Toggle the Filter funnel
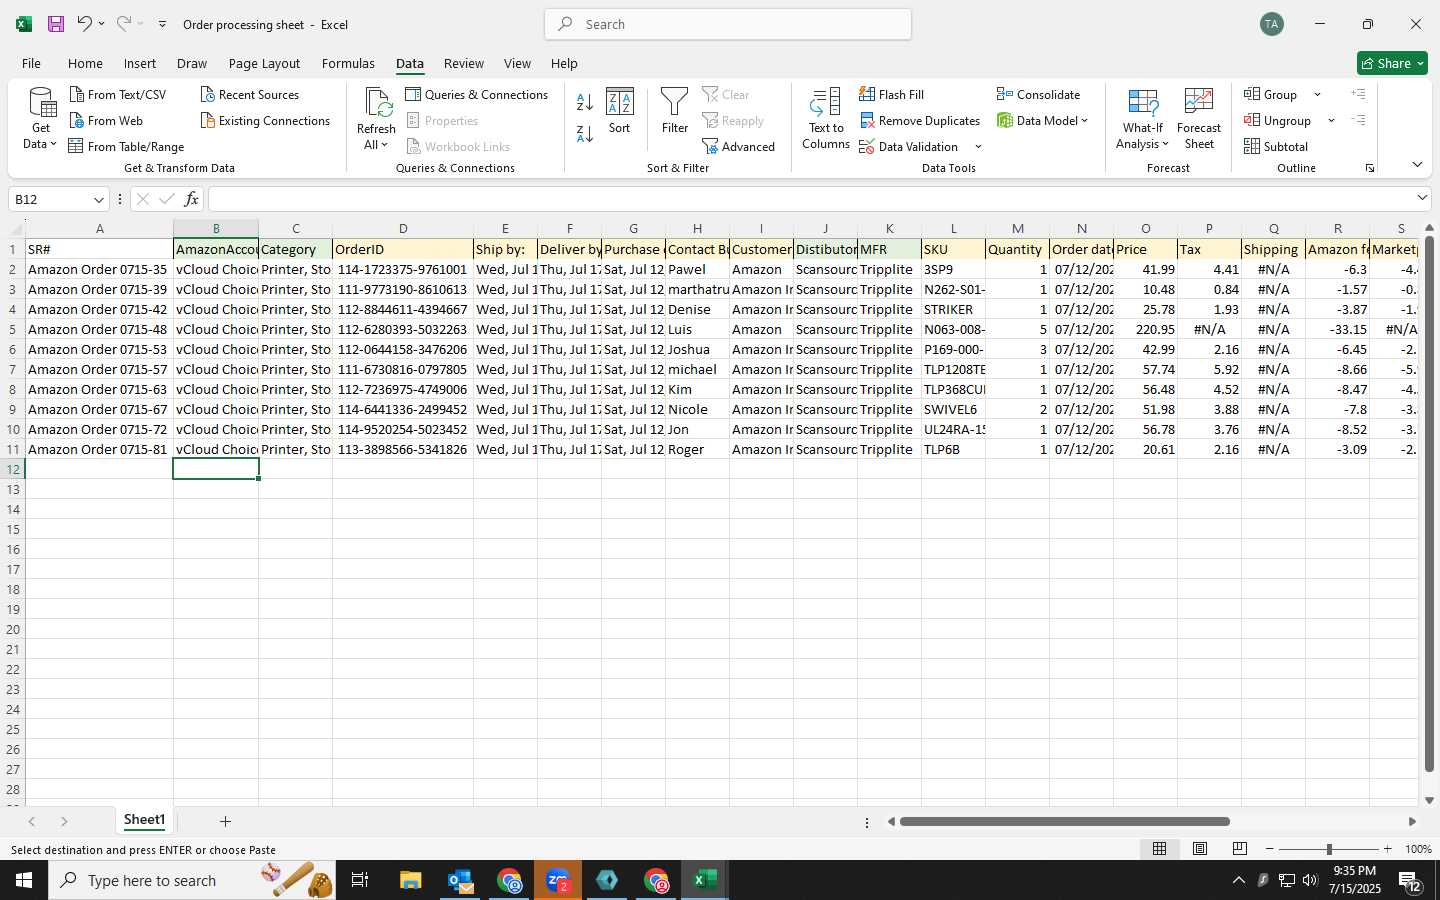This screenshot has height=900, width=1440. (675, 110)
